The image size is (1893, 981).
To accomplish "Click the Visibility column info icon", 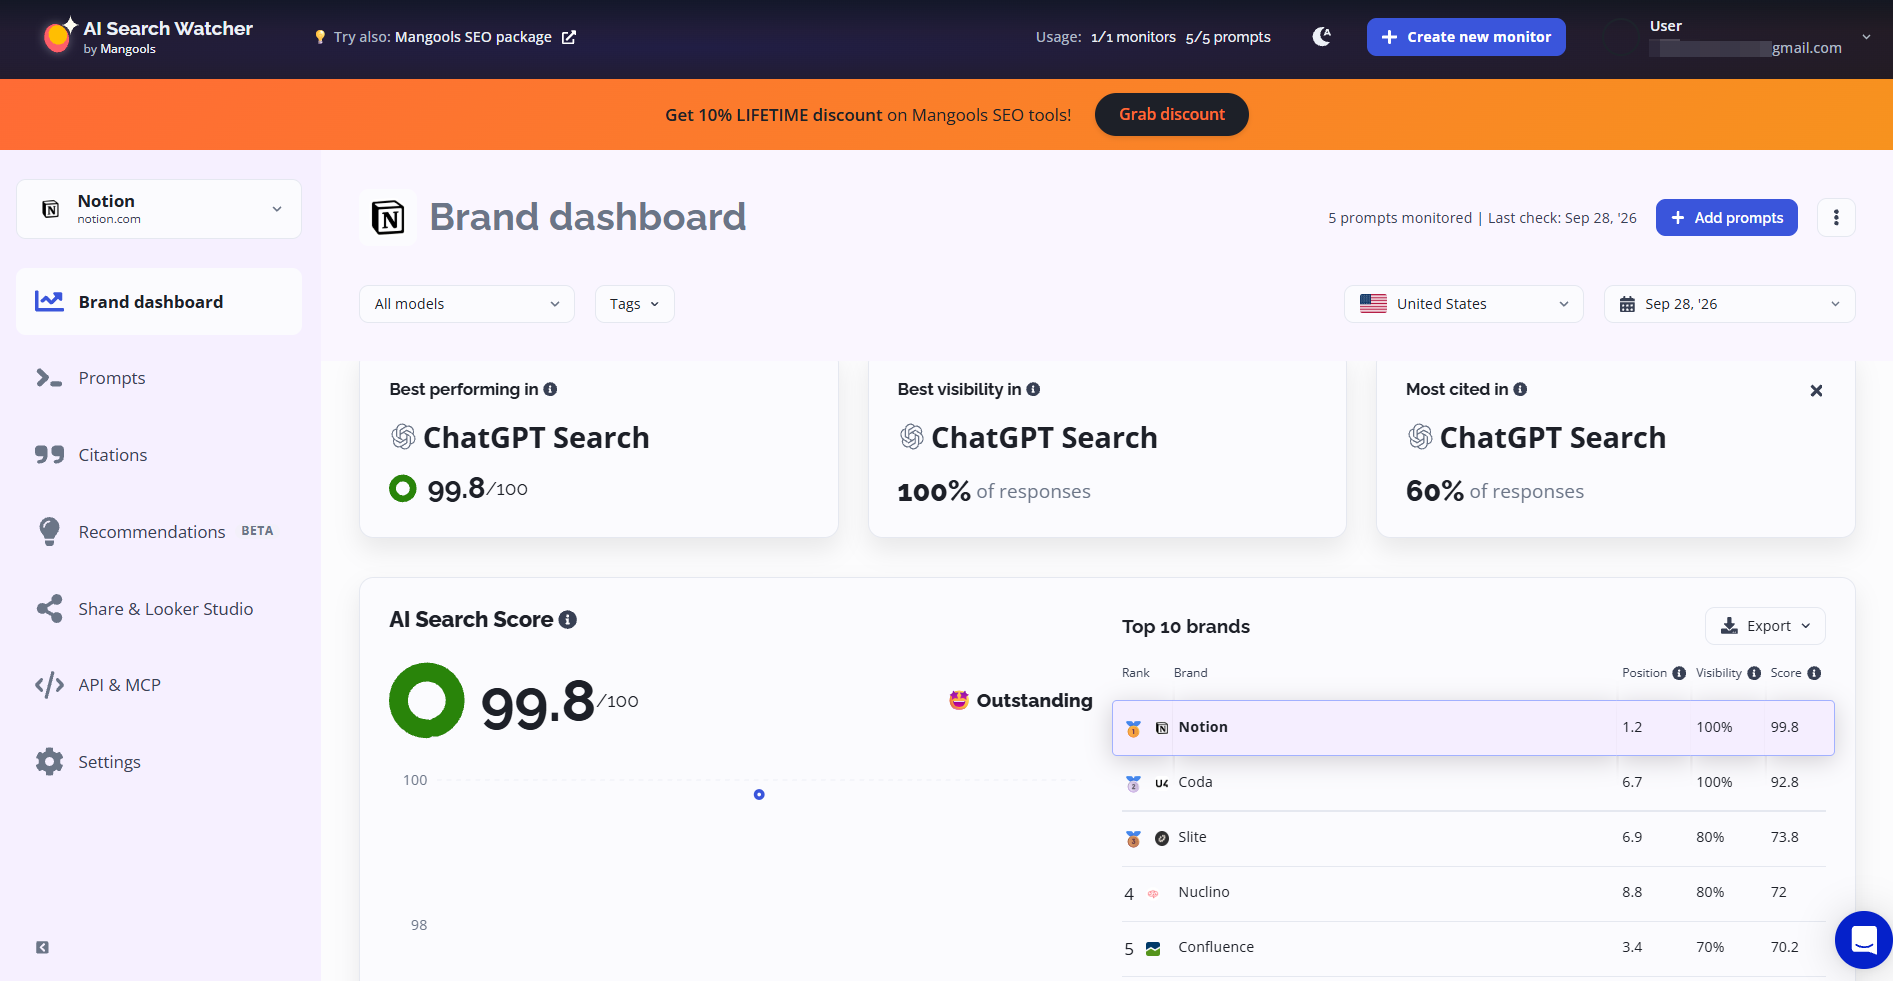I will [1754, 673].
